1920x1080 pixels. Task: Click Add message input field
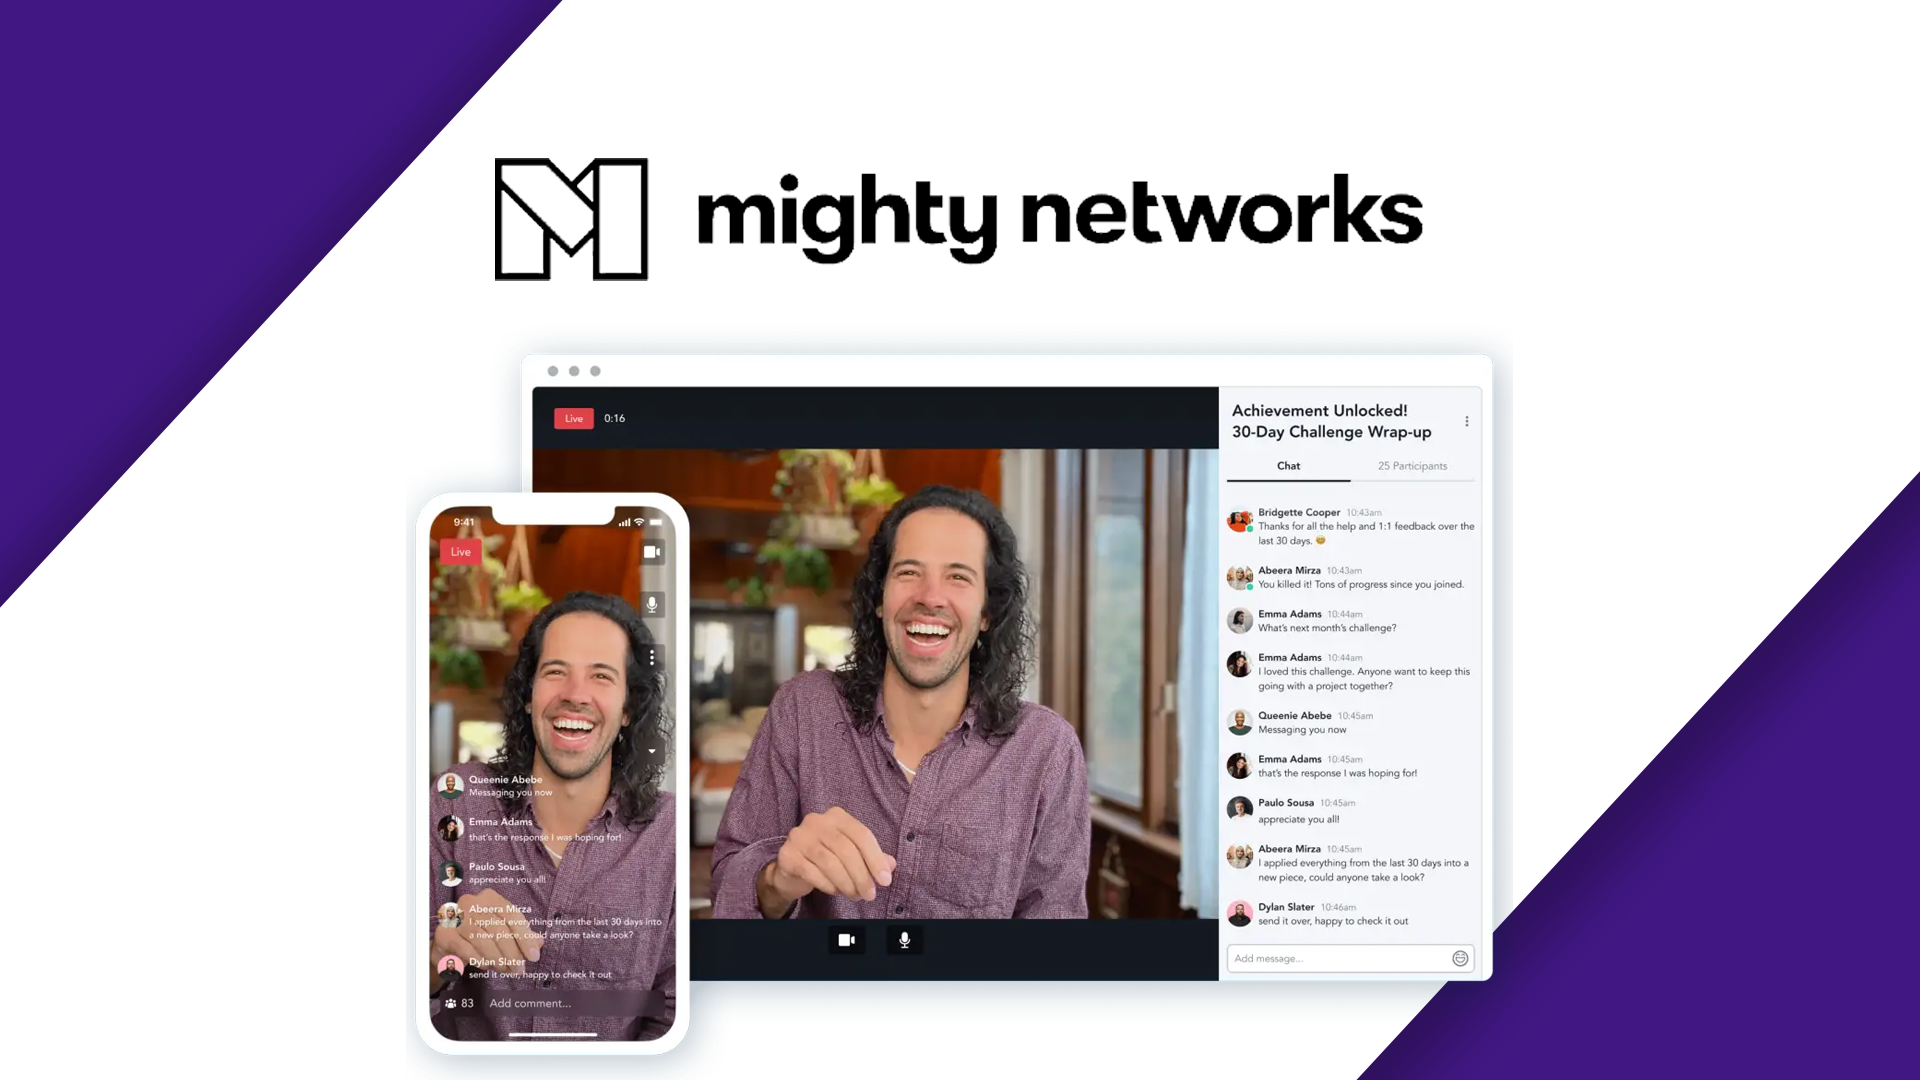1336,957
